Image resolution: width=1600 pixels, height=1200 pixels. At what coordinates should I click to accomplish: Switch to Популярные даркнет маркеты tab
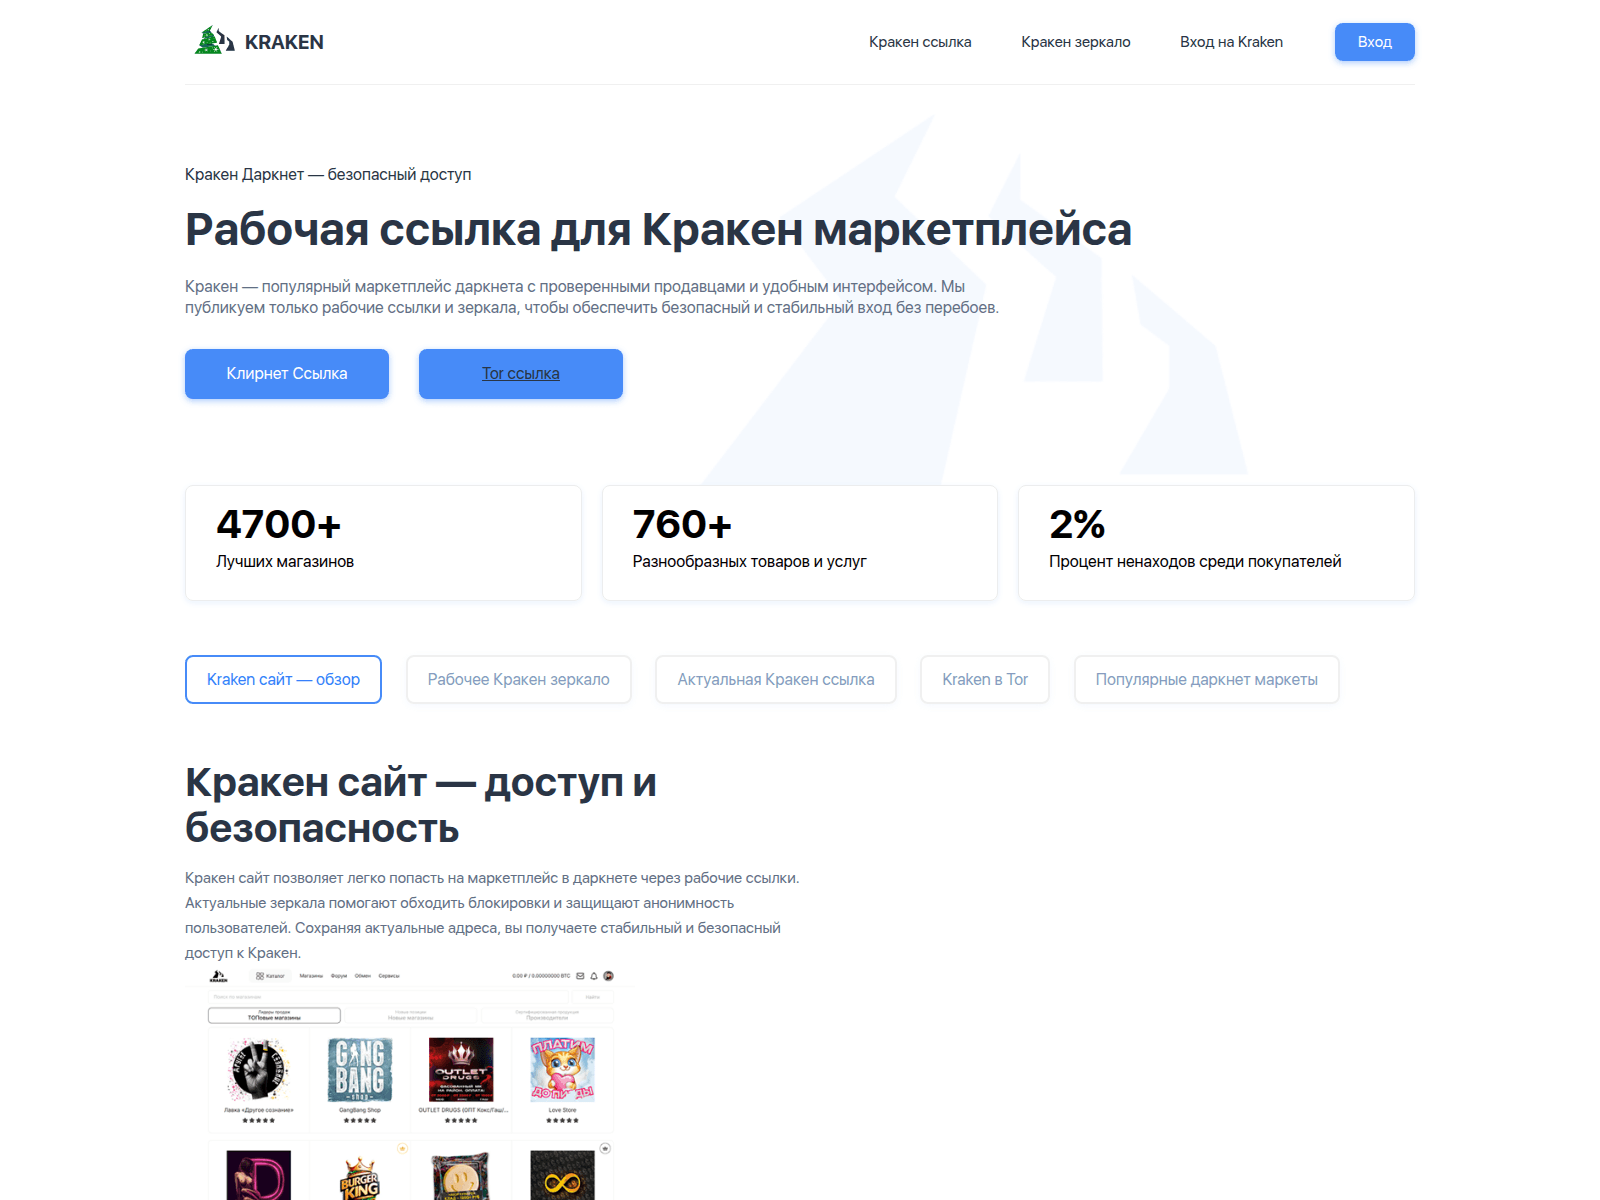(1207, 680)
